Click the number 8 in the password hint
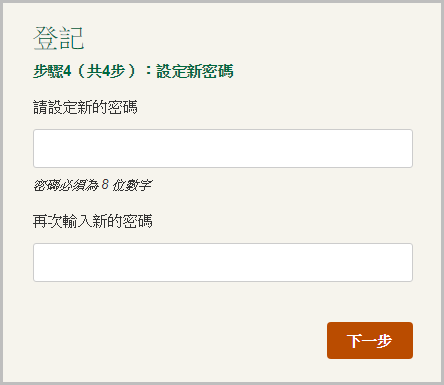 pyautogui.click(x=105, y=184)
